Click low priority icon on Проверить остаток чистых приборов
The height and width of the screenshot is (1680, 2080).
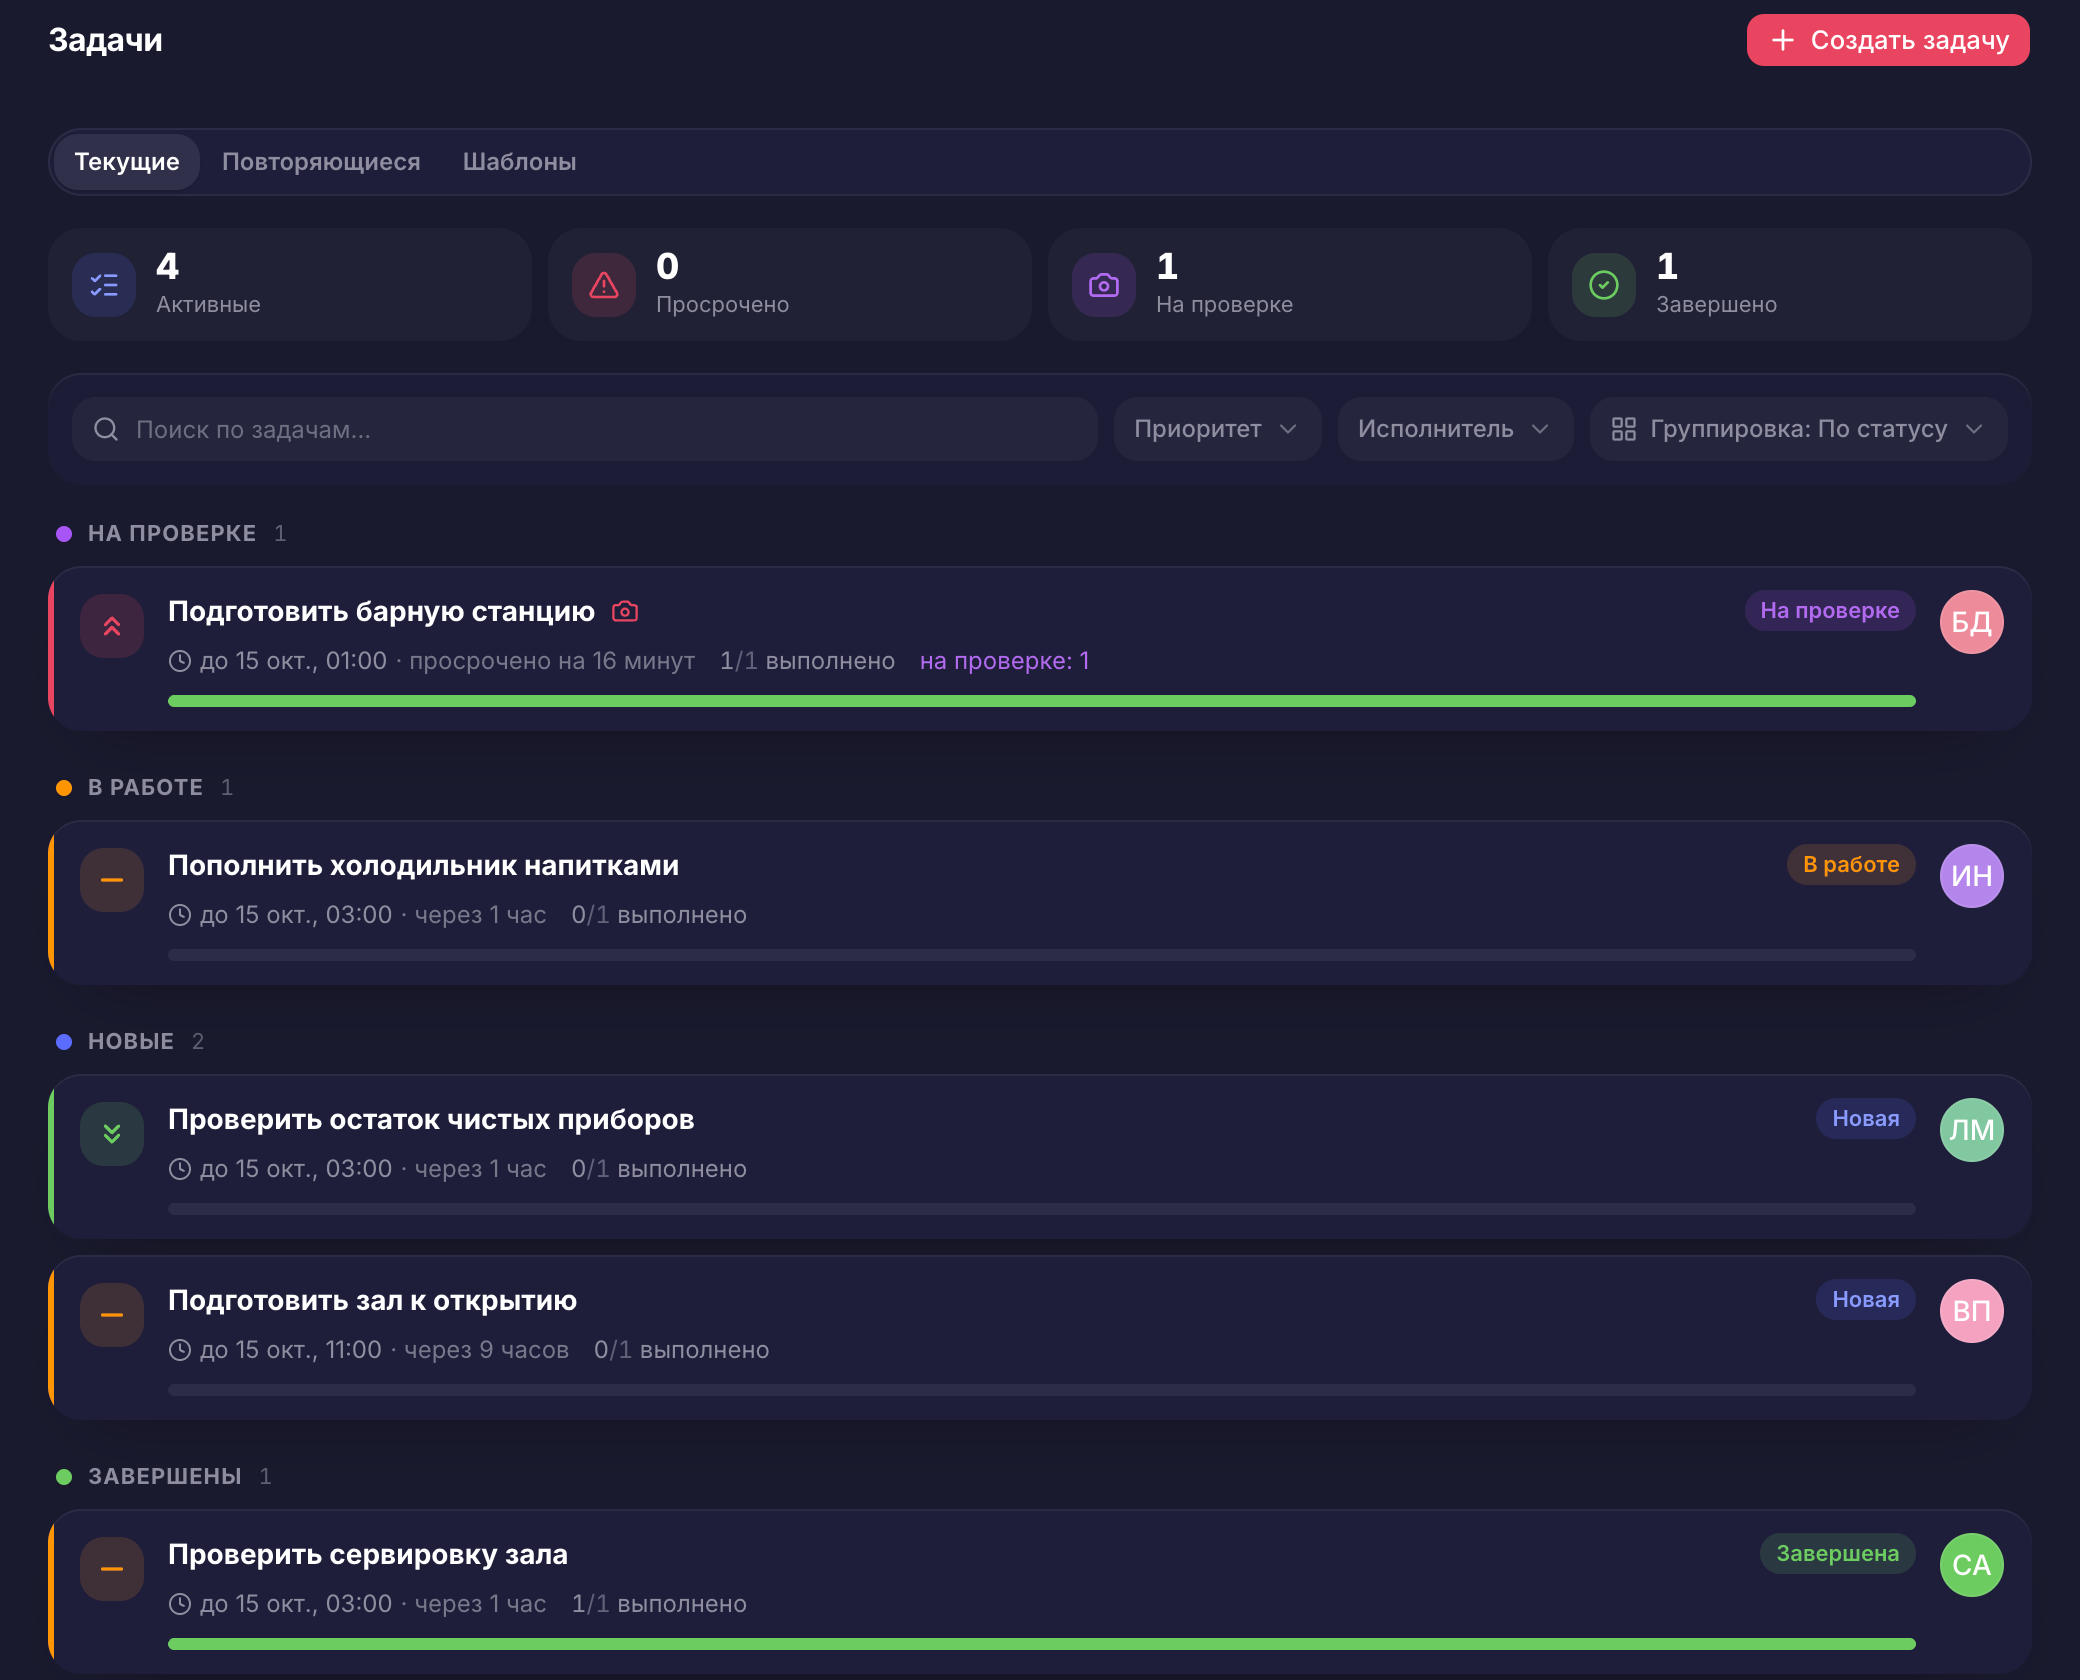[112, 1134]
